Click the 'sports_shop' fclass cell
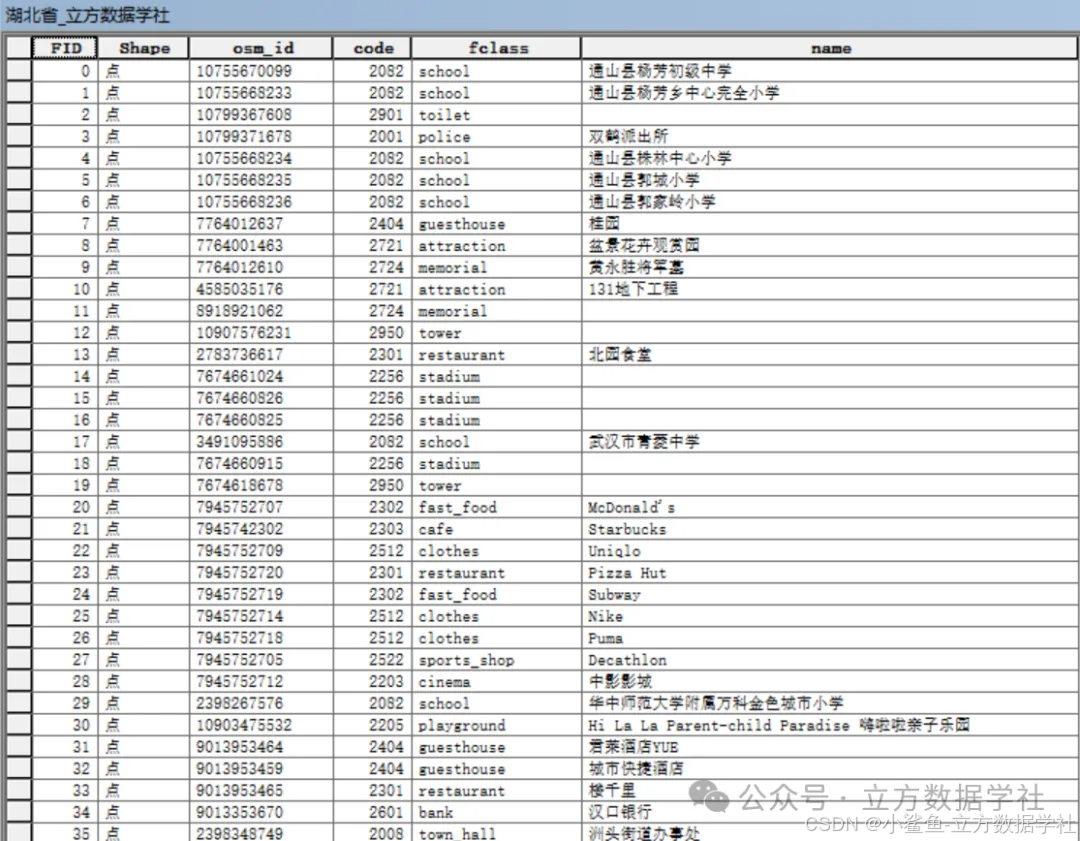This screenshot has height=841, width=1080. (497, 660)
